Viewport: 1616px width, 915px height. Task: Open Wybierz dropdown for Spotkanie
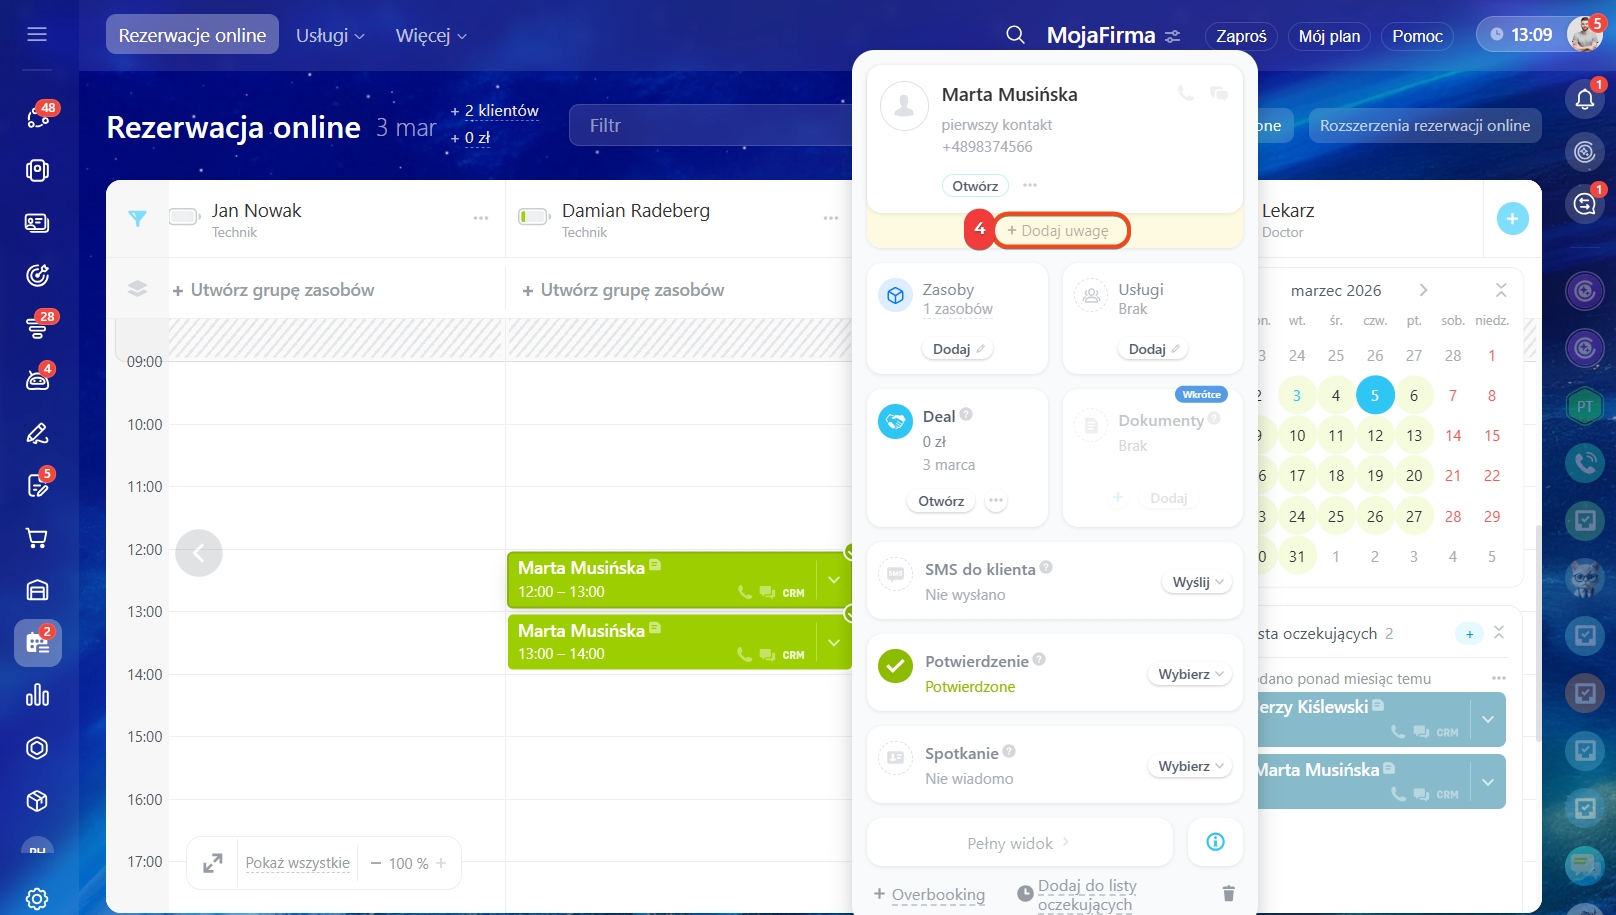(1190, 767)
